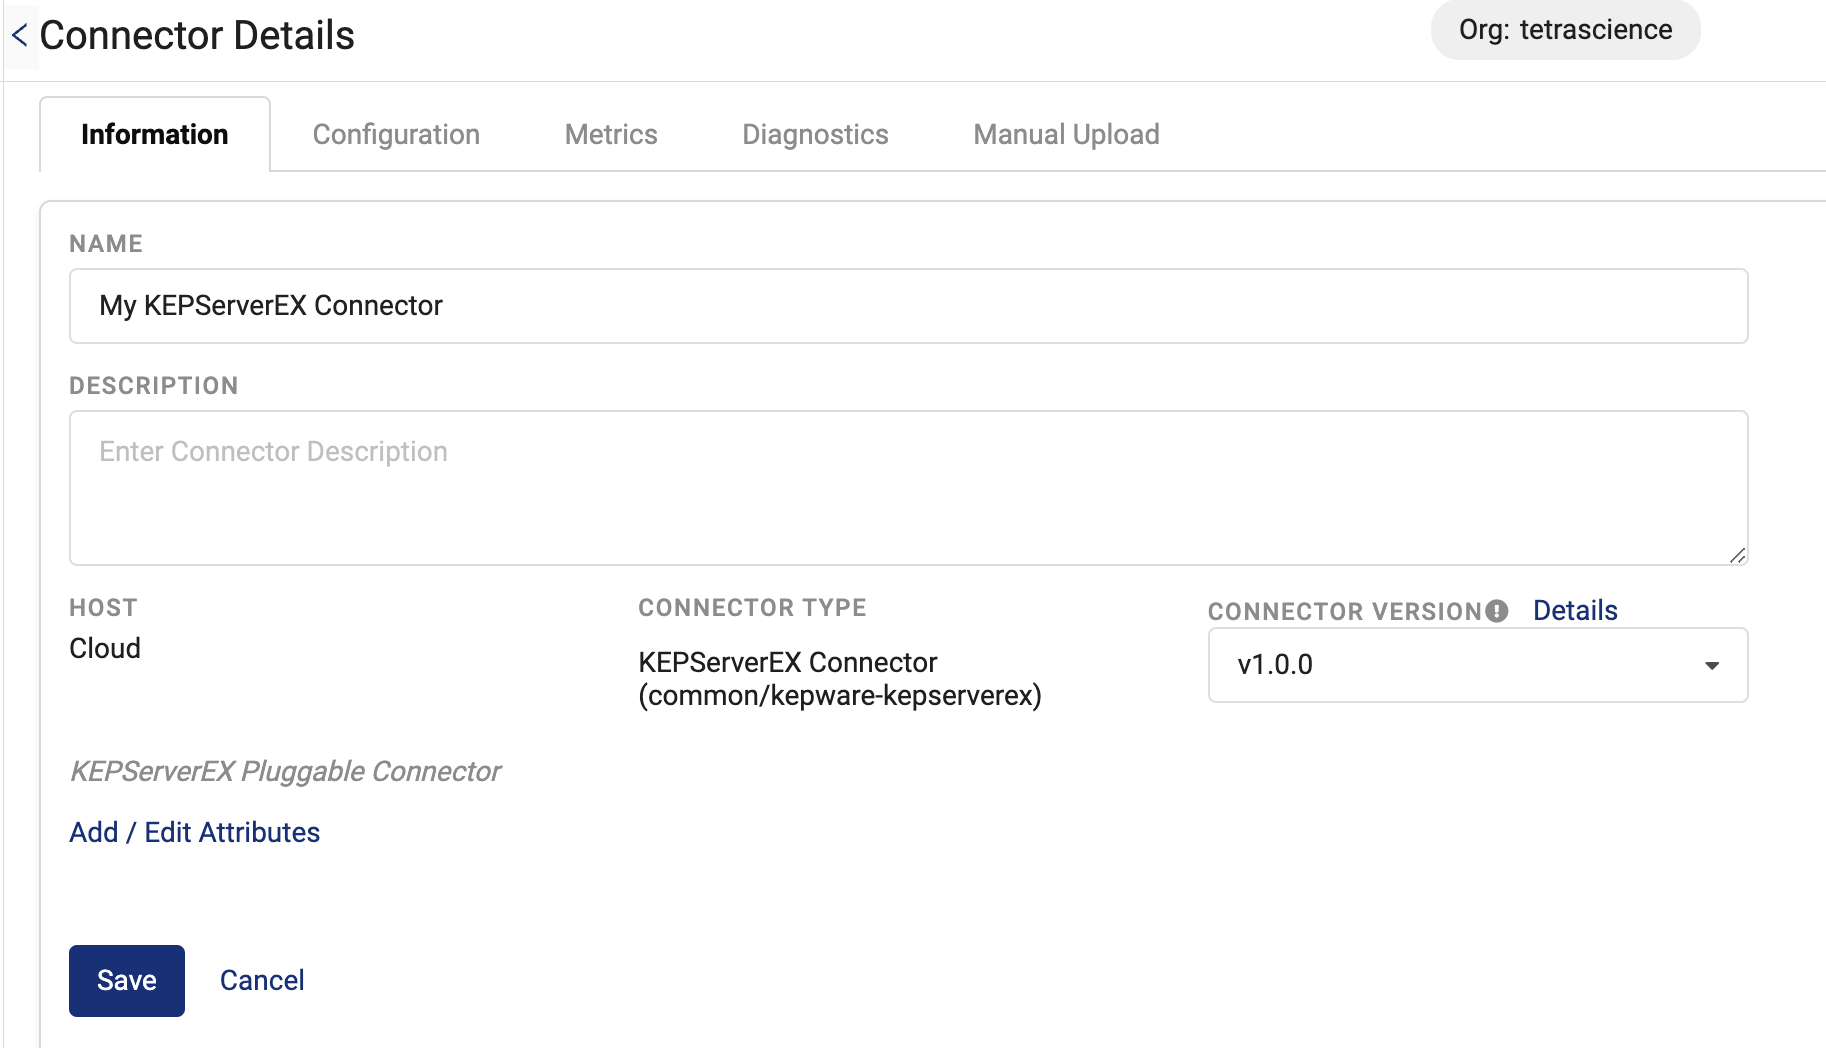Click the Host value 'Cloud'
Viewport: 1826px width, 1048px height.
pyautogui.click(x=105, y=648)
